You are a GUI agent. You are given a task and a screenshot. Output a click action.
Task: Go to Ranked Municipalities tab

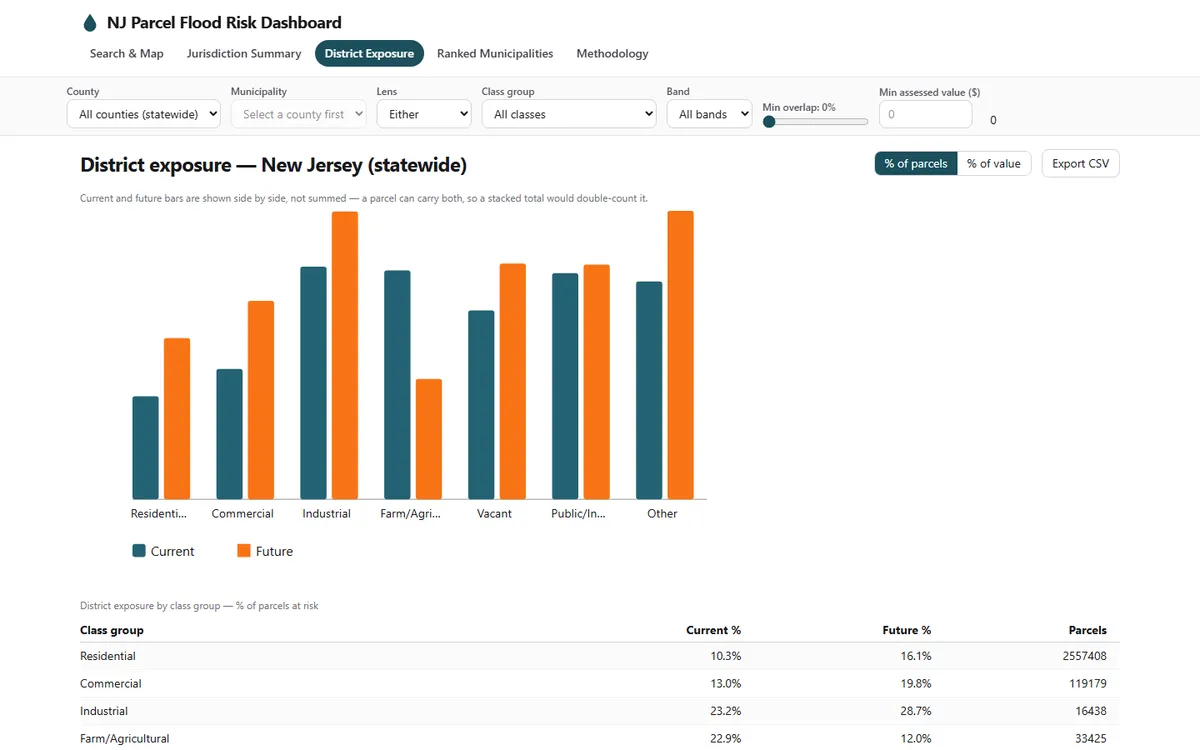click(x=495, y=54)
